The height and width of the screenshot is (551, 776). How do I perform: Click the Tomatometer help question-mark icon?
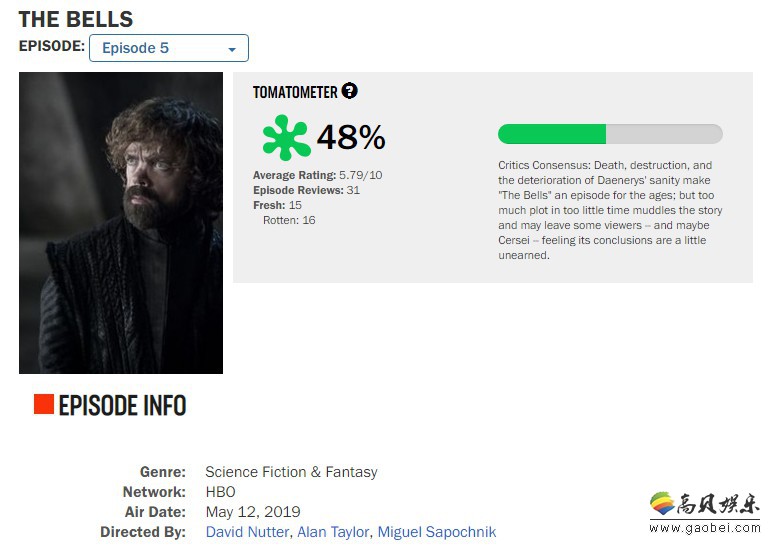349,91
